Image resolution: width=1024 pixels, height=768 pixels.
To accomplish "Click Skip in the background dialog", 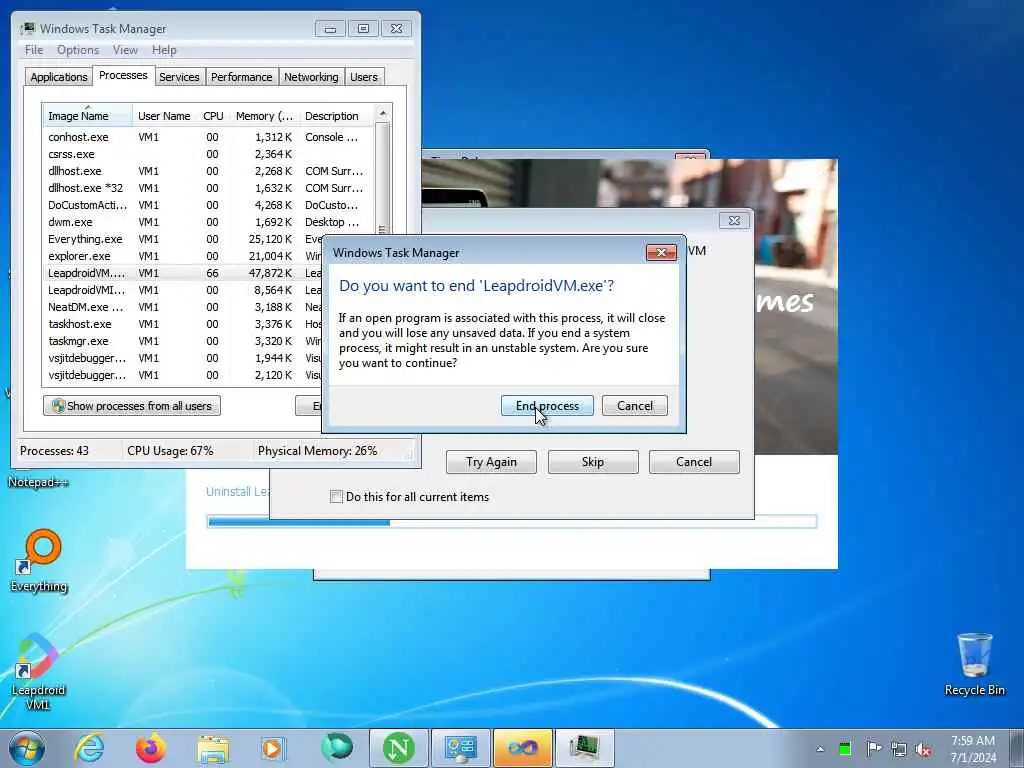I will click(x=593, y=462).
